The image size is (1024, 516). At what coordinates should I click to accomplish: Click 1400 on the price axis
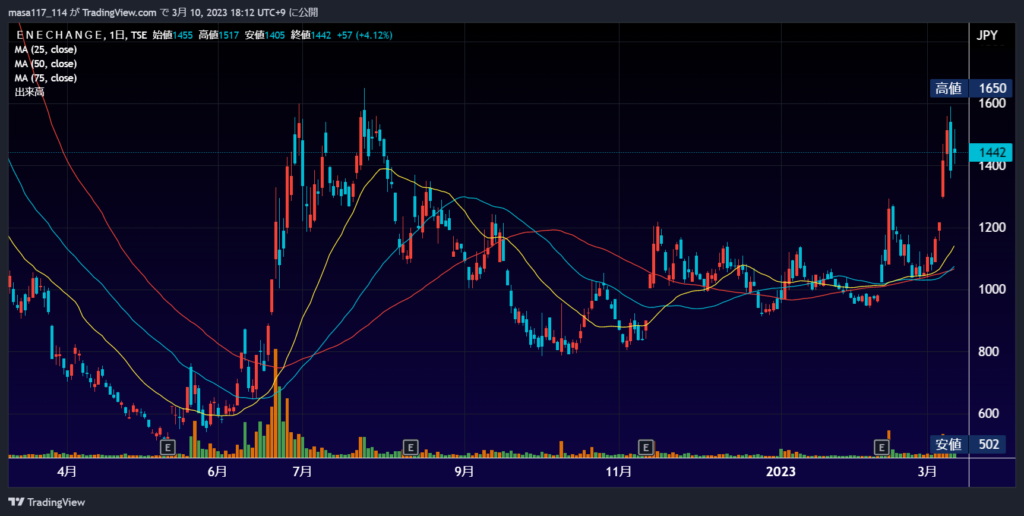tap(991, 166)
